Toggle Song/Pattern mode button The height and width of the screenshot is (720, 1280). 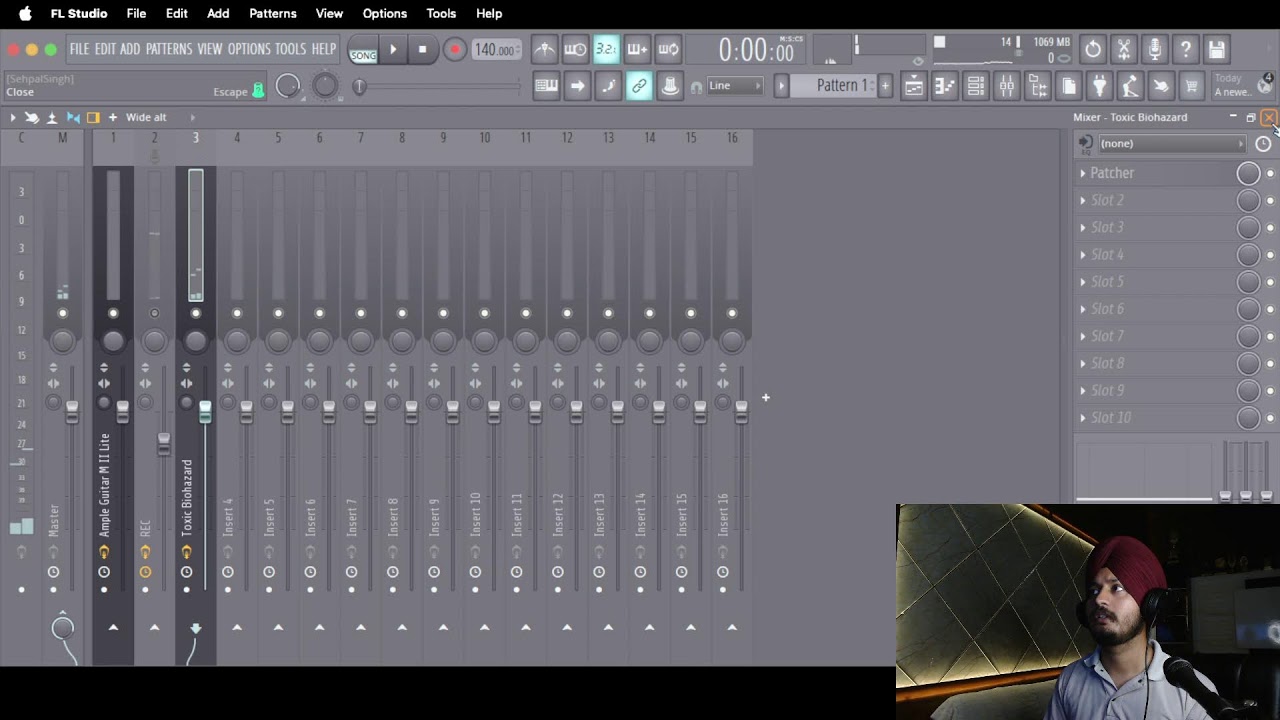click(363, 50)
